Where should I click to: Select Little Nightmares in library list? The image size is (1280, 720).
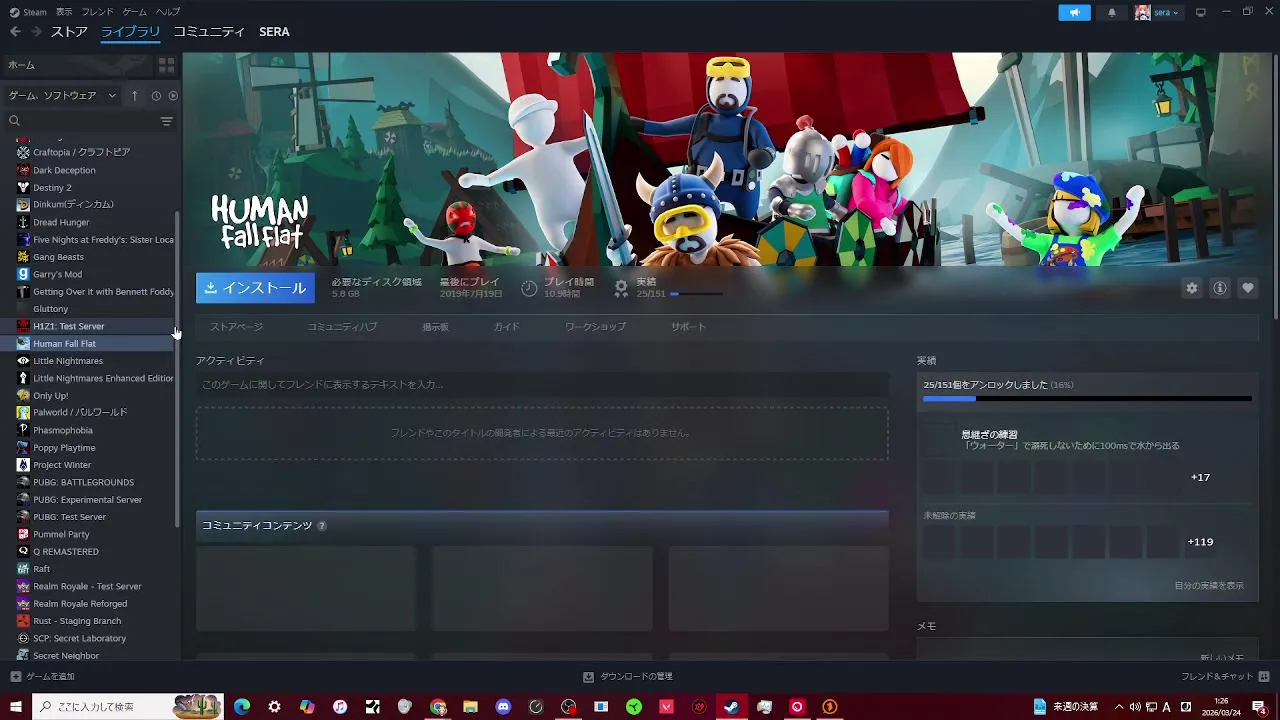point(67,361)
